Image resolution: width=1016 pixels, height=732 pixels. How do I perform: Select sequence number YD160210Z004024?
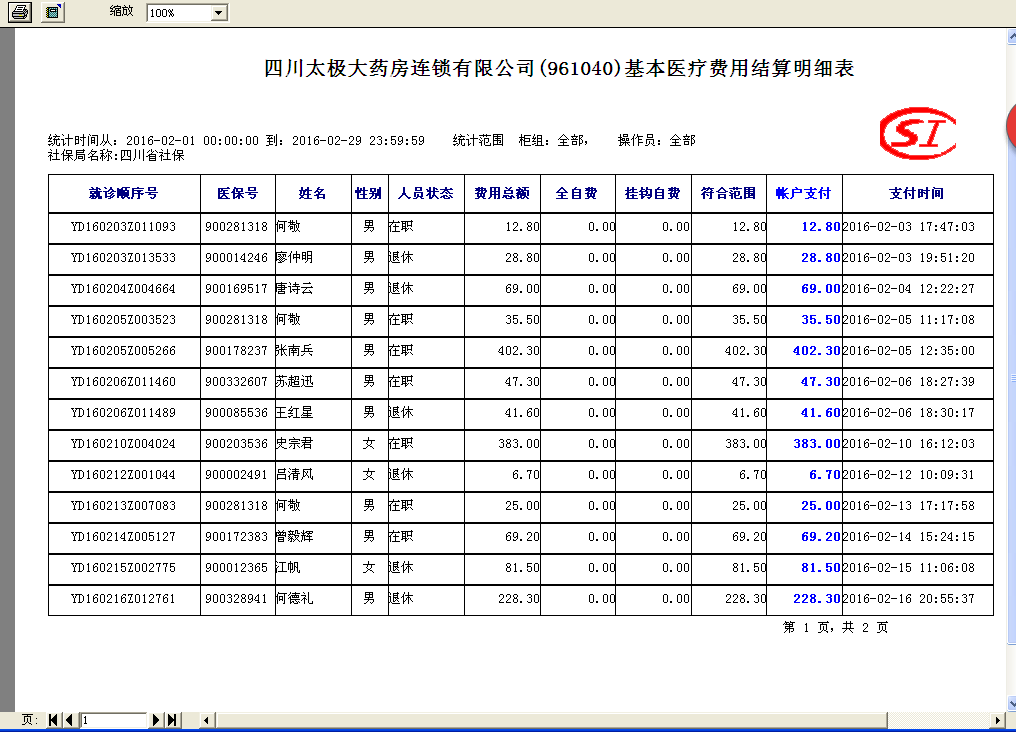(x=123, y=444)
